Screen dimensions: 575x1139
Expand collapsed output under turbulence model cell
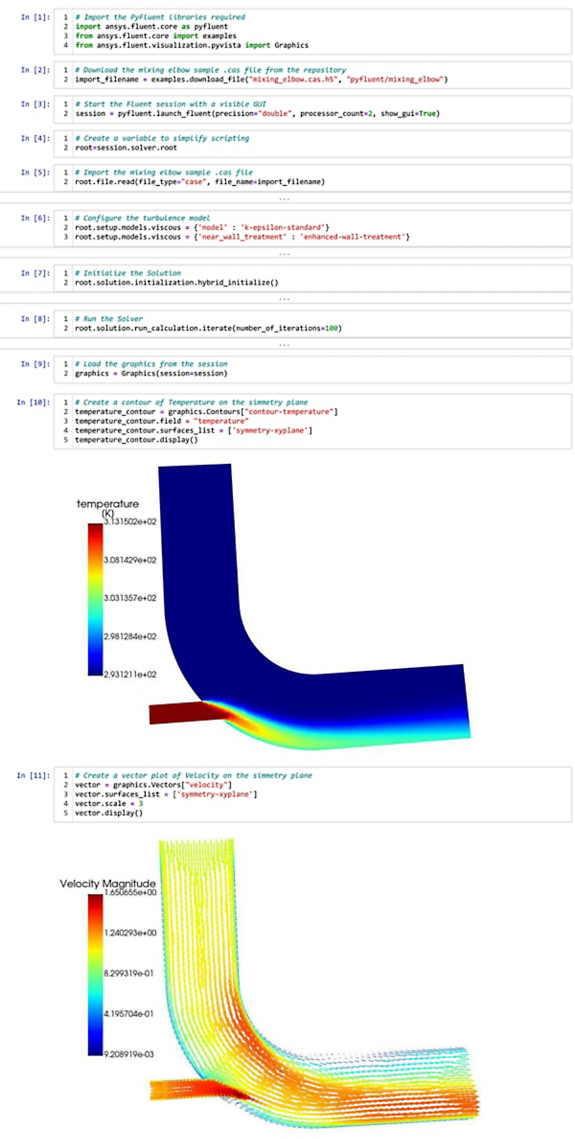click(x=285, y=254)
